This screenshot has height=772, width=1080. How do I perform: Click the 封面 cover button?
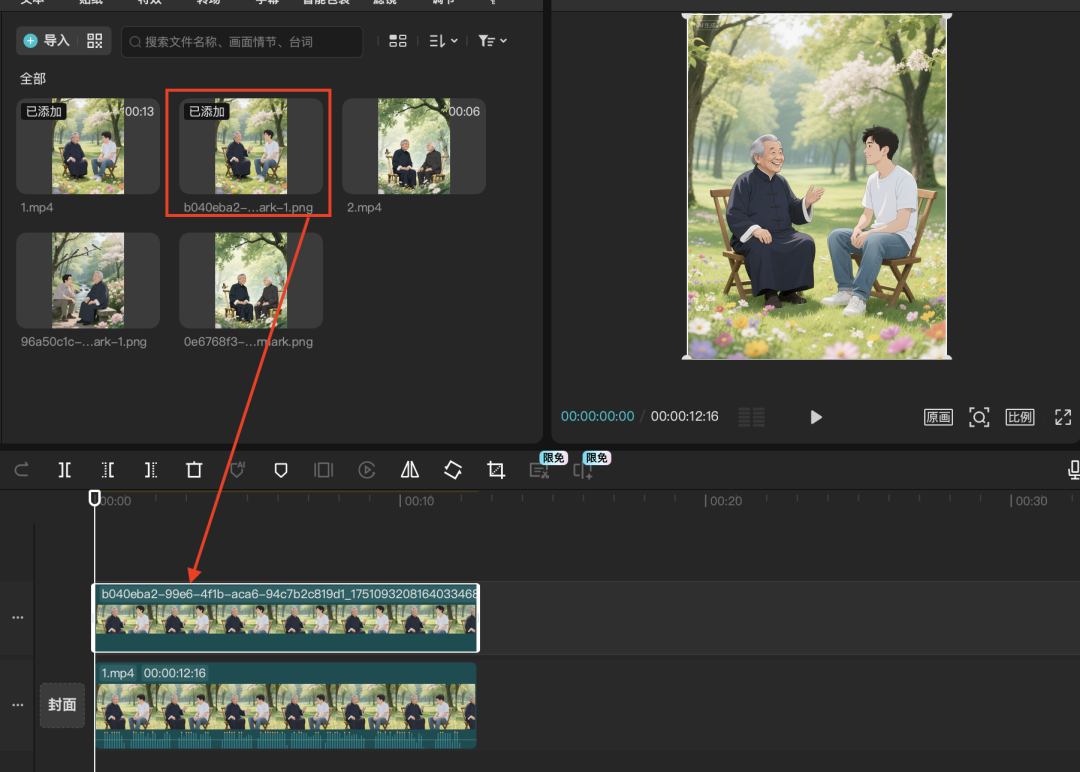coord(62,705)
